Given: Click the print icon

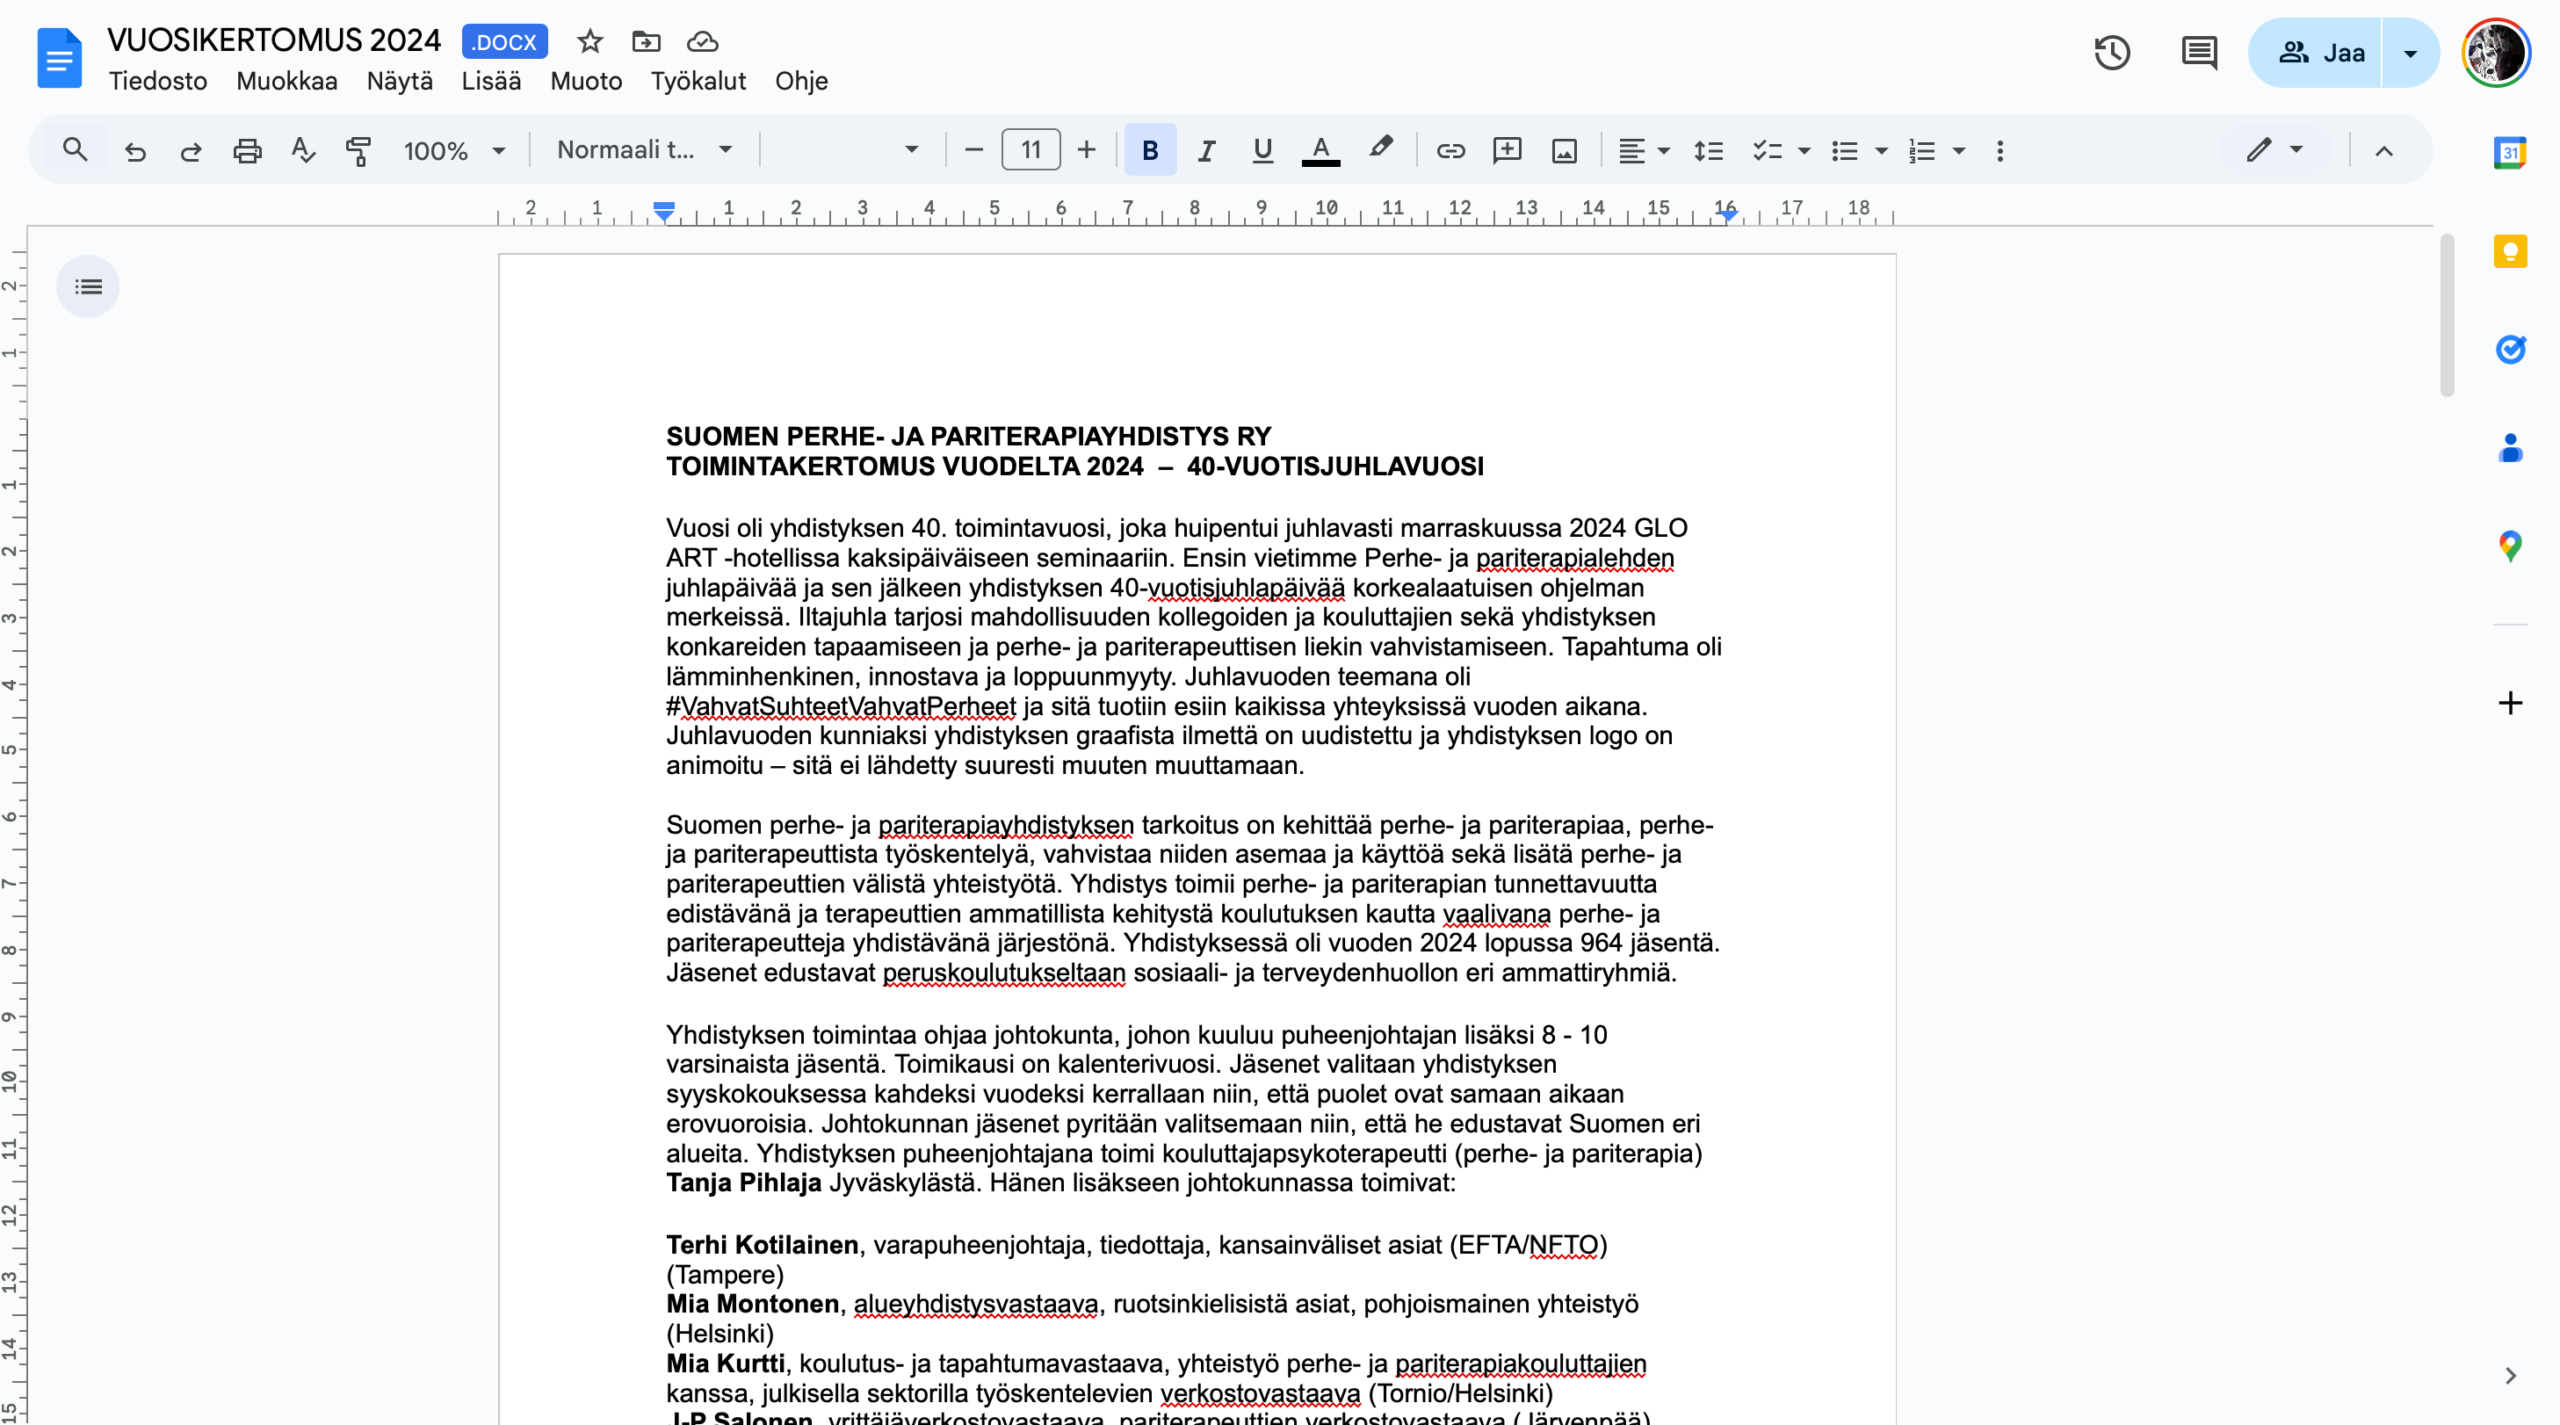Looking at the screenshot, I should [247, 151].
